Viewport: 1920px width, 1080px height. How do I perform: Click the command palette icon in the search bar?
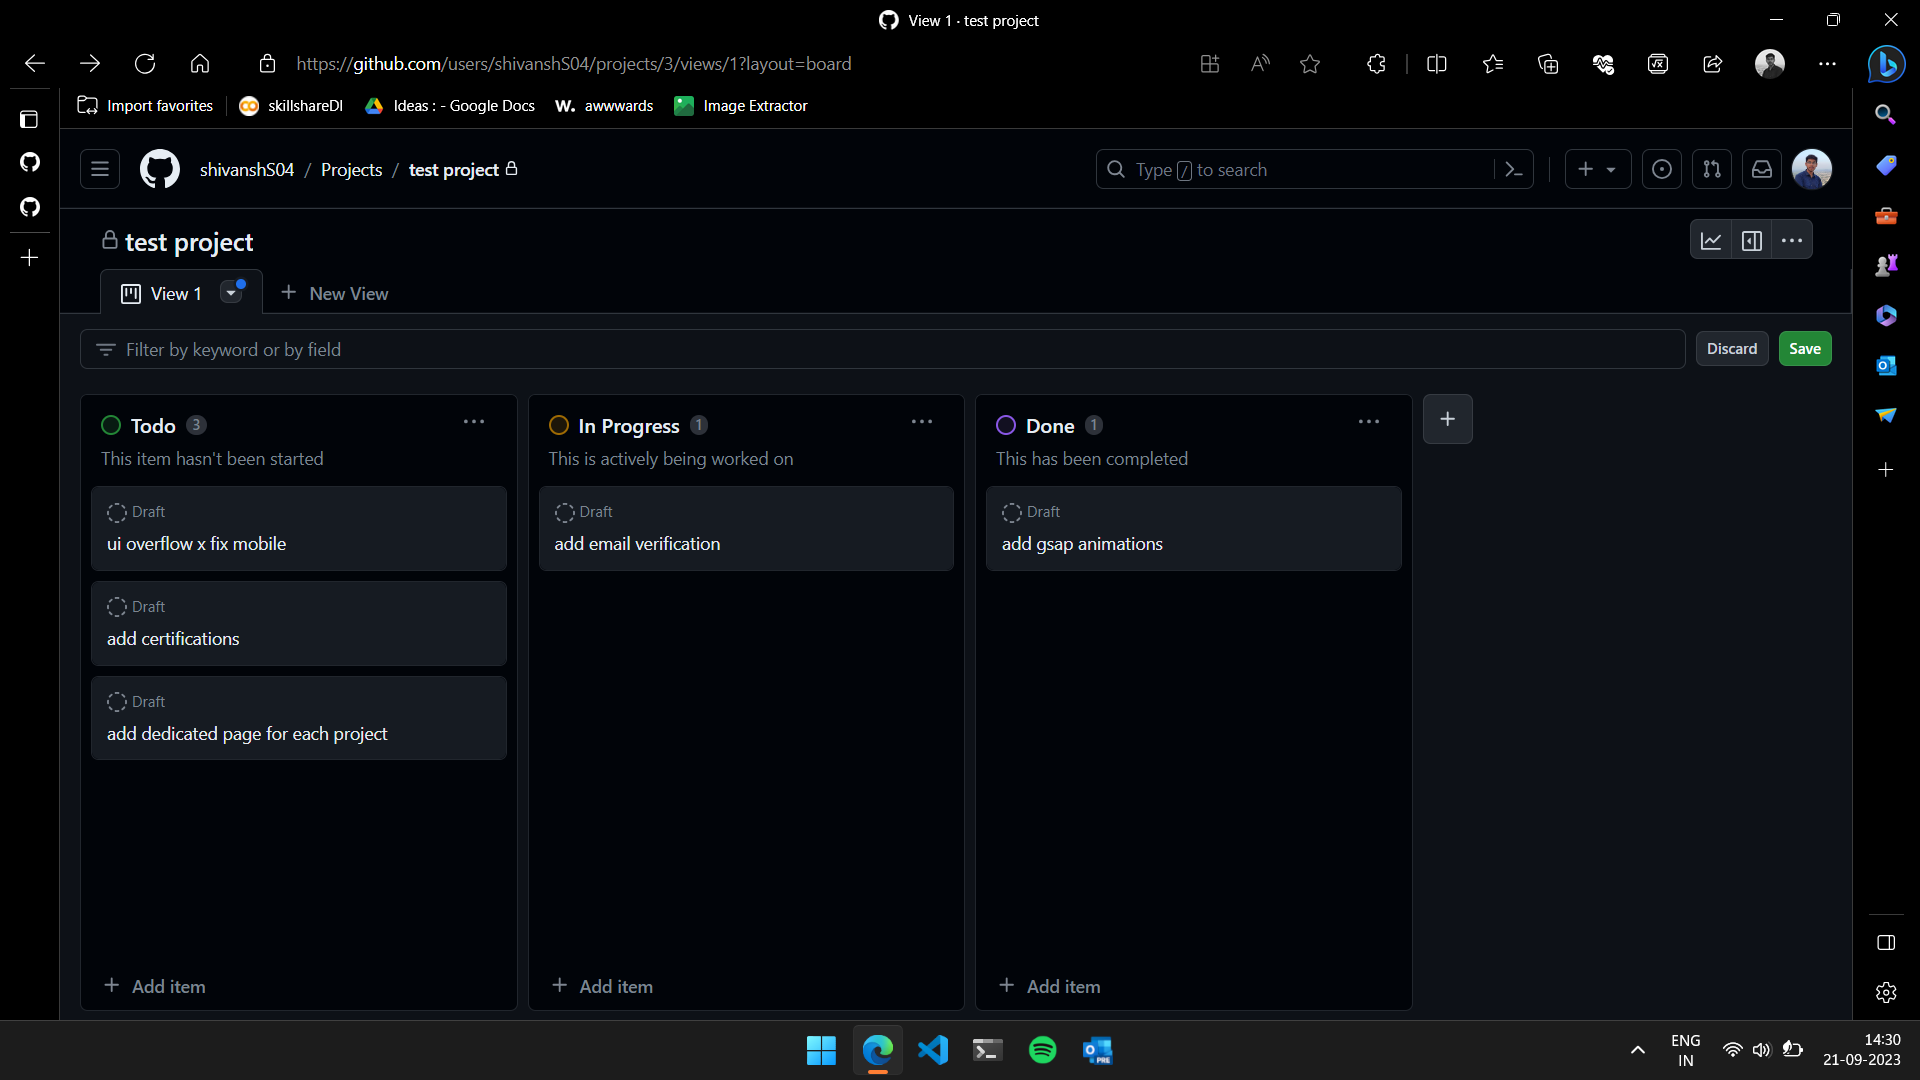[1513, 169]
